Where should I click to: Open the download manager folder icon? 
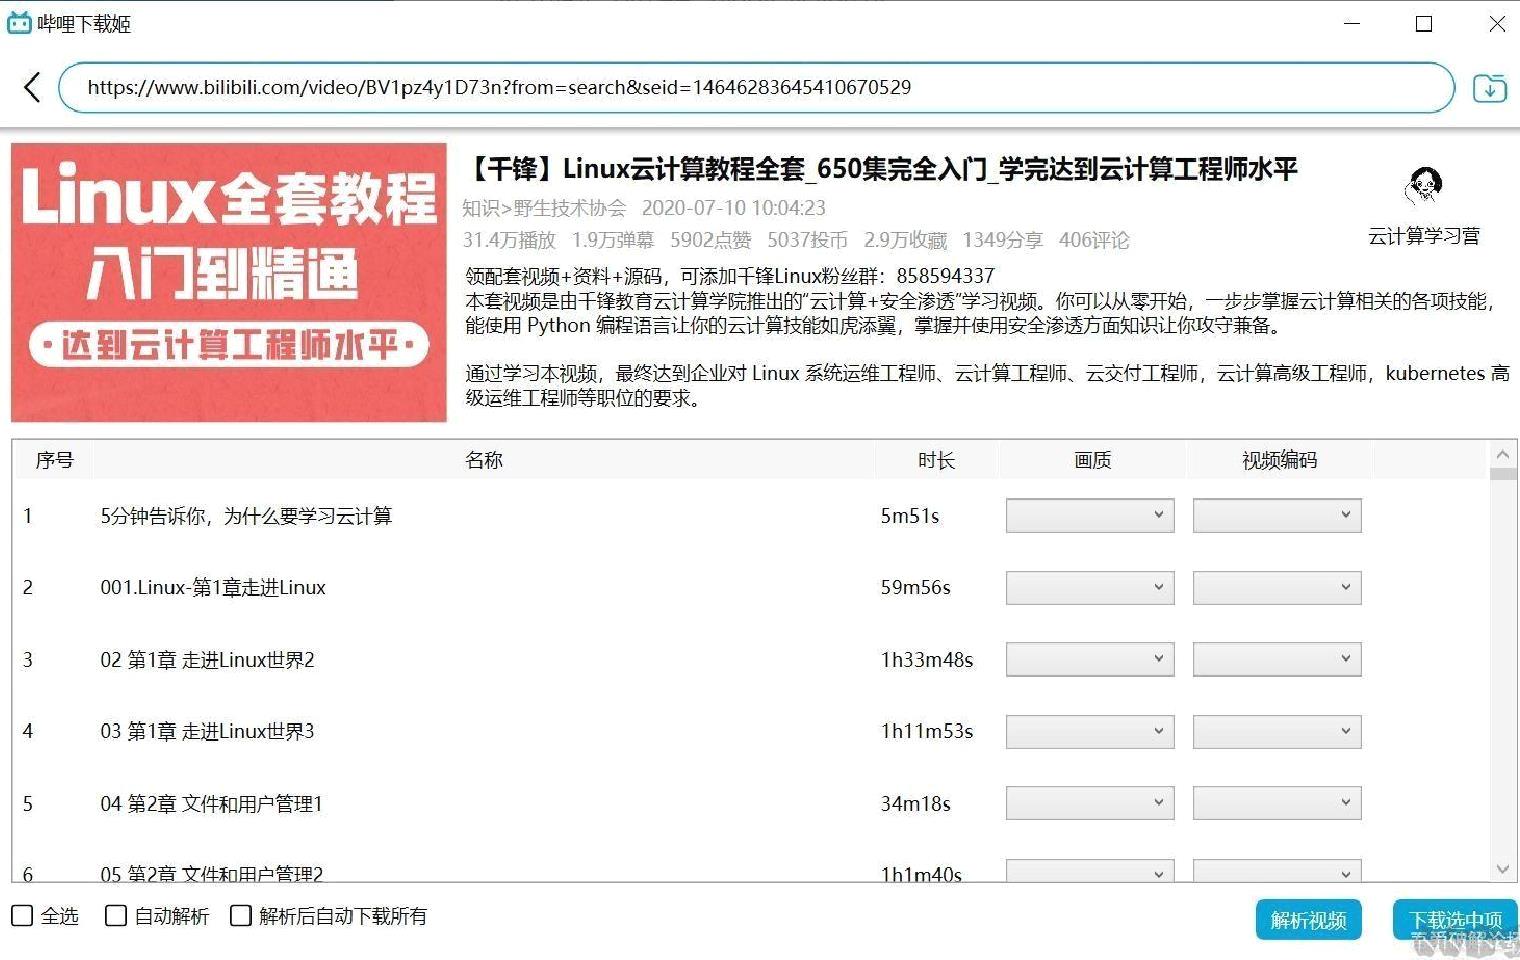[1489, 88]
